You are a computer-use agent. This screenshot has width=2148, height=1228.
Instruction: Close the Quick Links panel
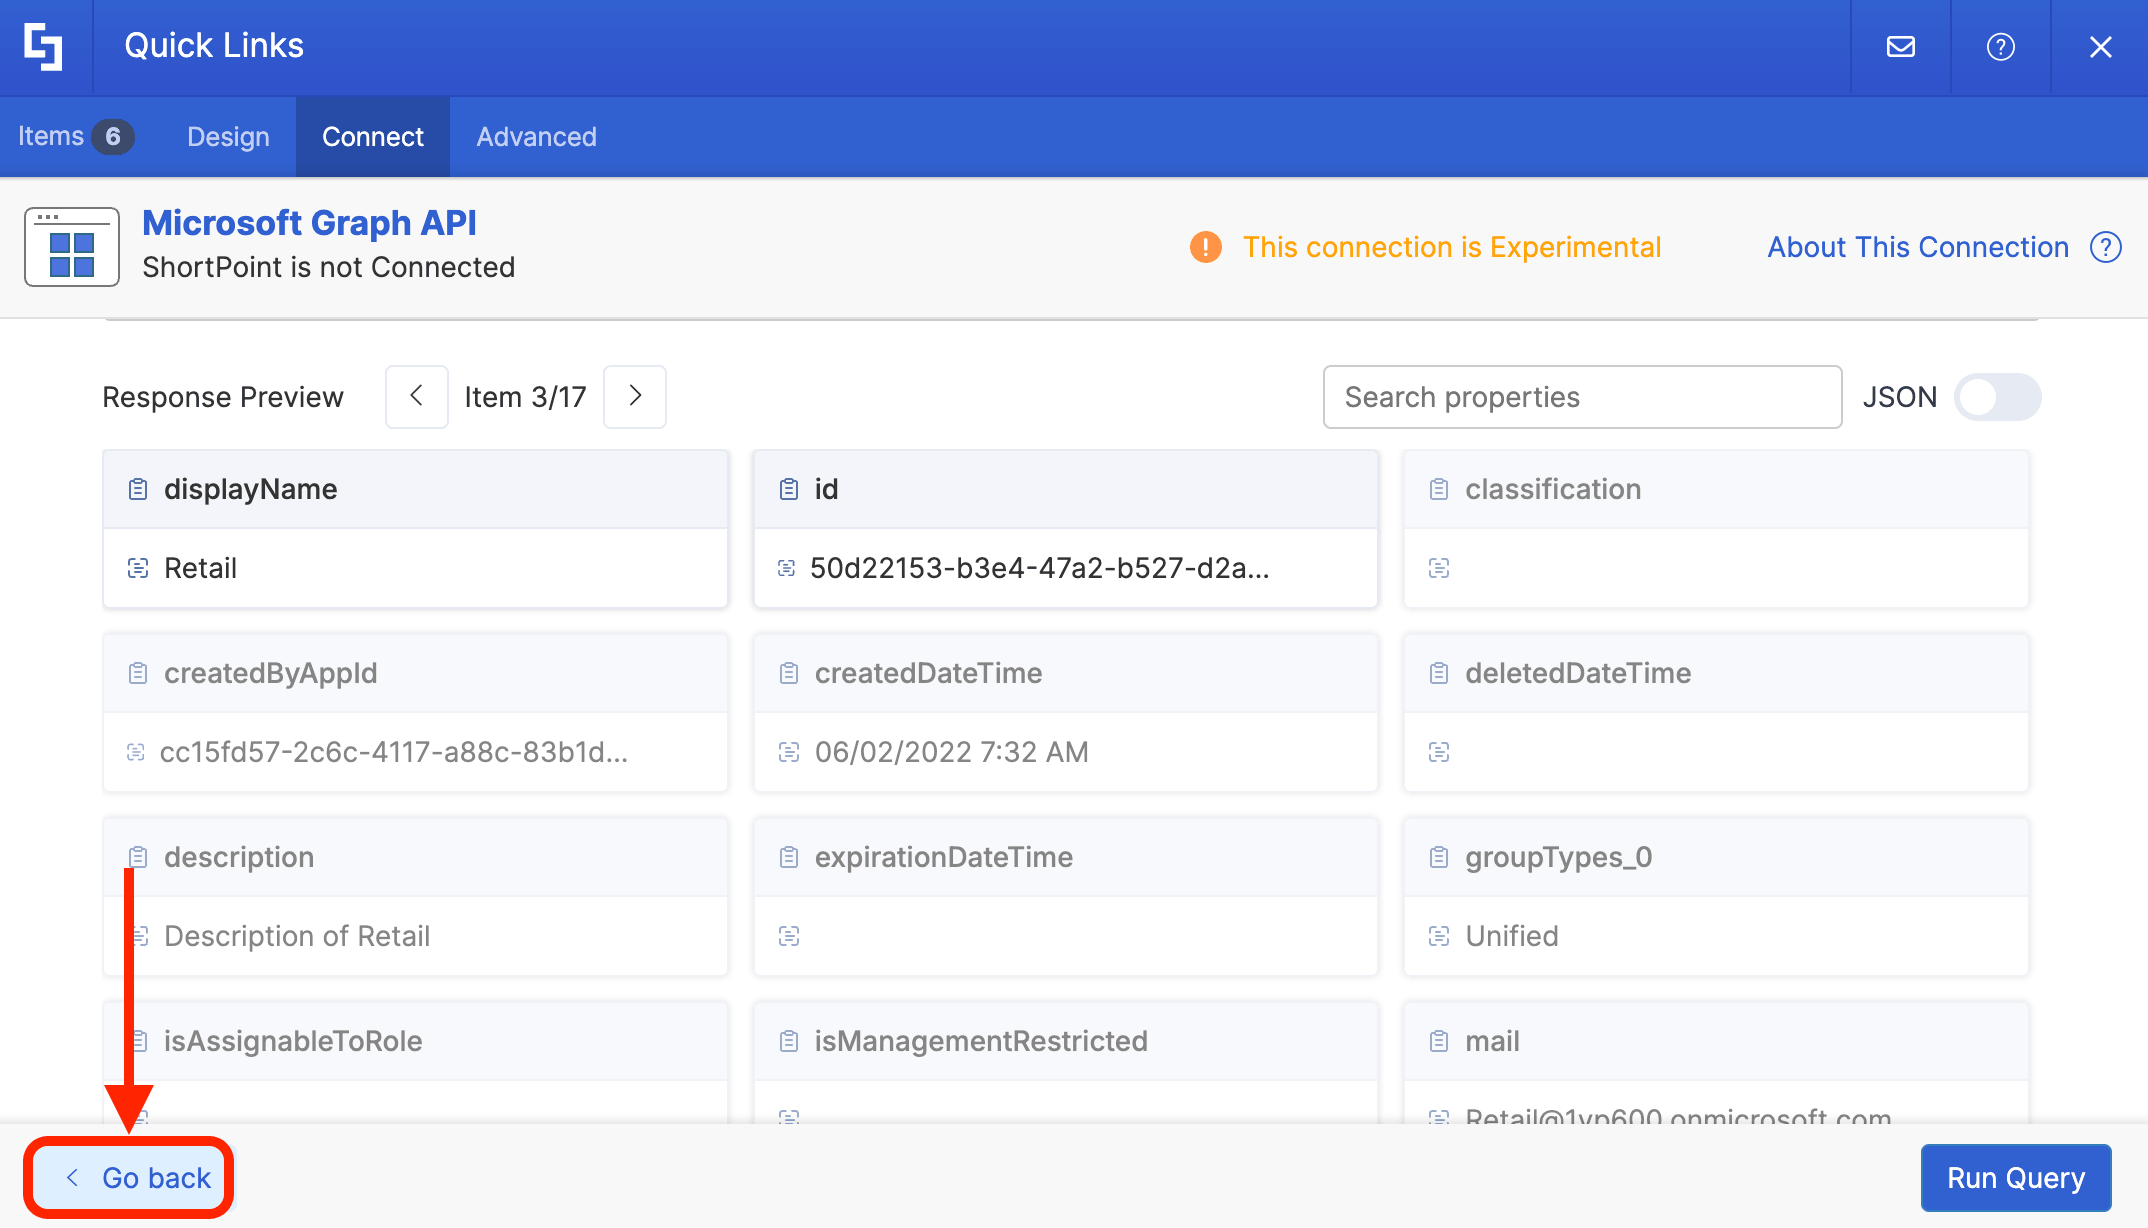pos(2101,47)
